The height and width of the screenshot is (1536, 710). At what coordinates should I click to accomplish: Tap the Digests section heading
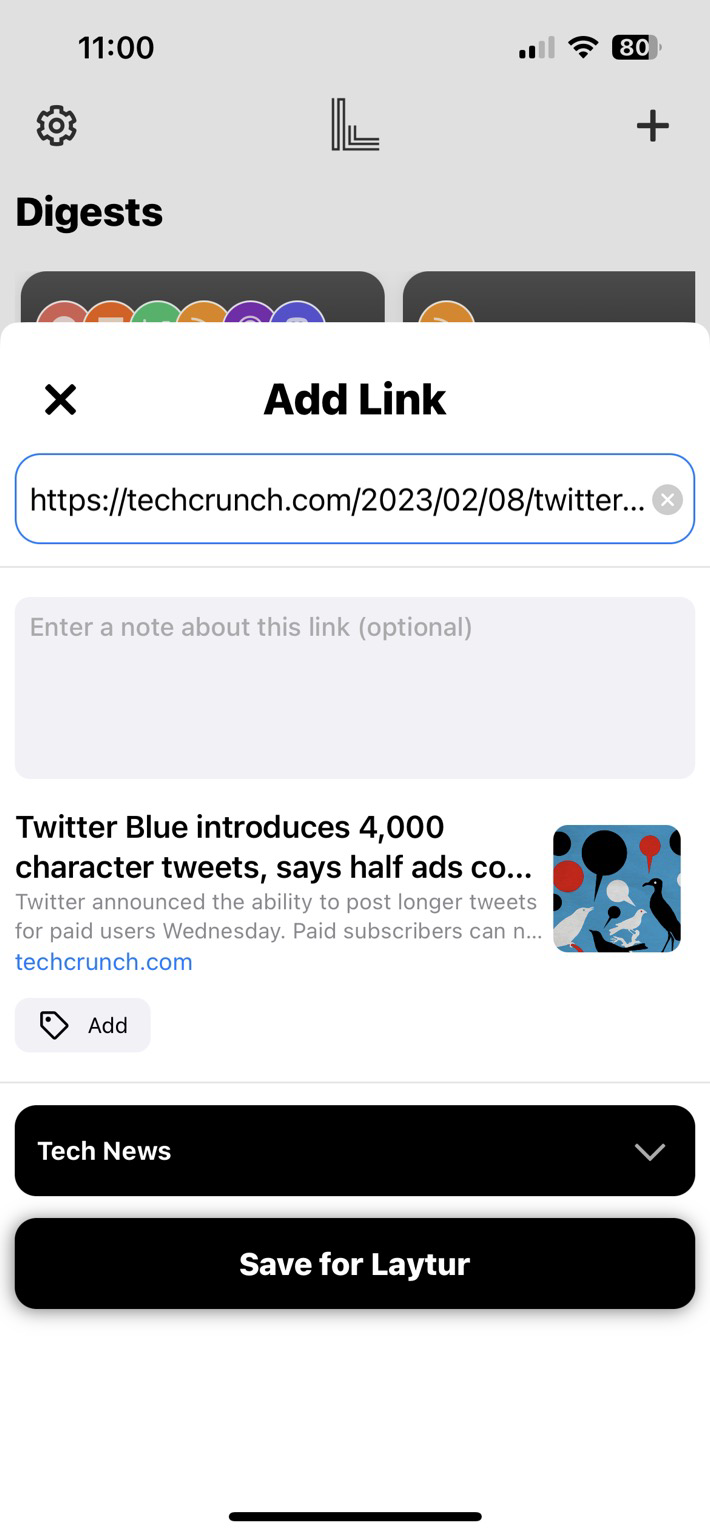tap(89, 212)
